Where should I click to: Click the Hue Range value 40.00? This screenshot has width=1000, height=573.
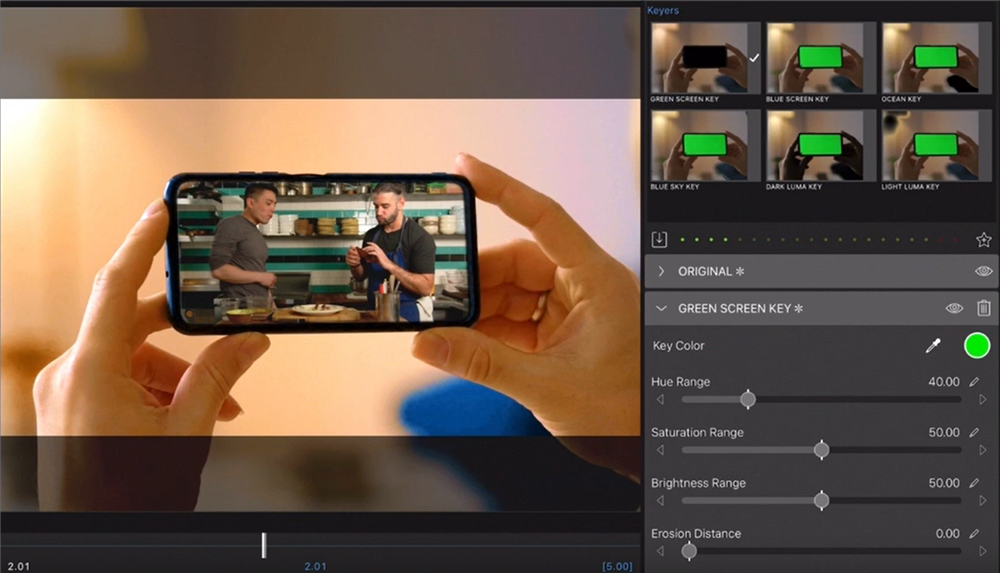(944, 382)
